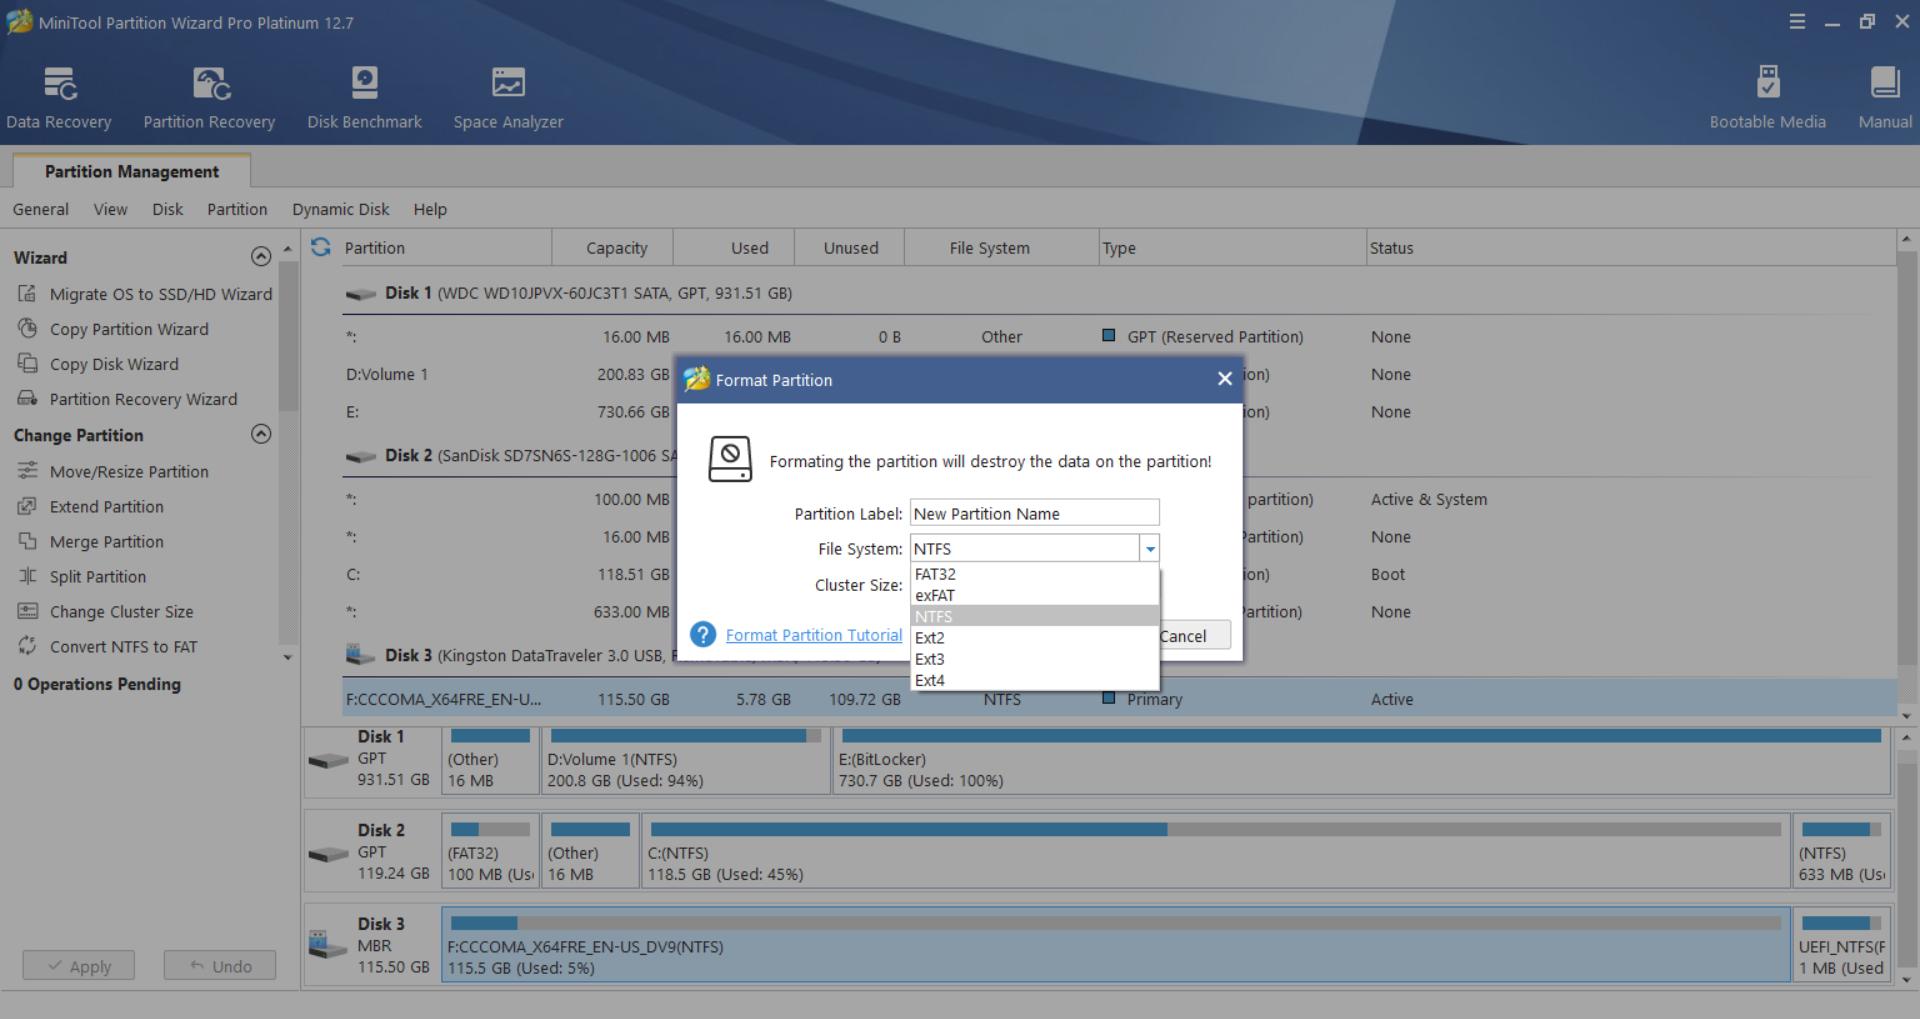The width and height of the screenshot is (1920, 1019).
Task: Switch to Partition Management tab
Action: coord(131,171)
